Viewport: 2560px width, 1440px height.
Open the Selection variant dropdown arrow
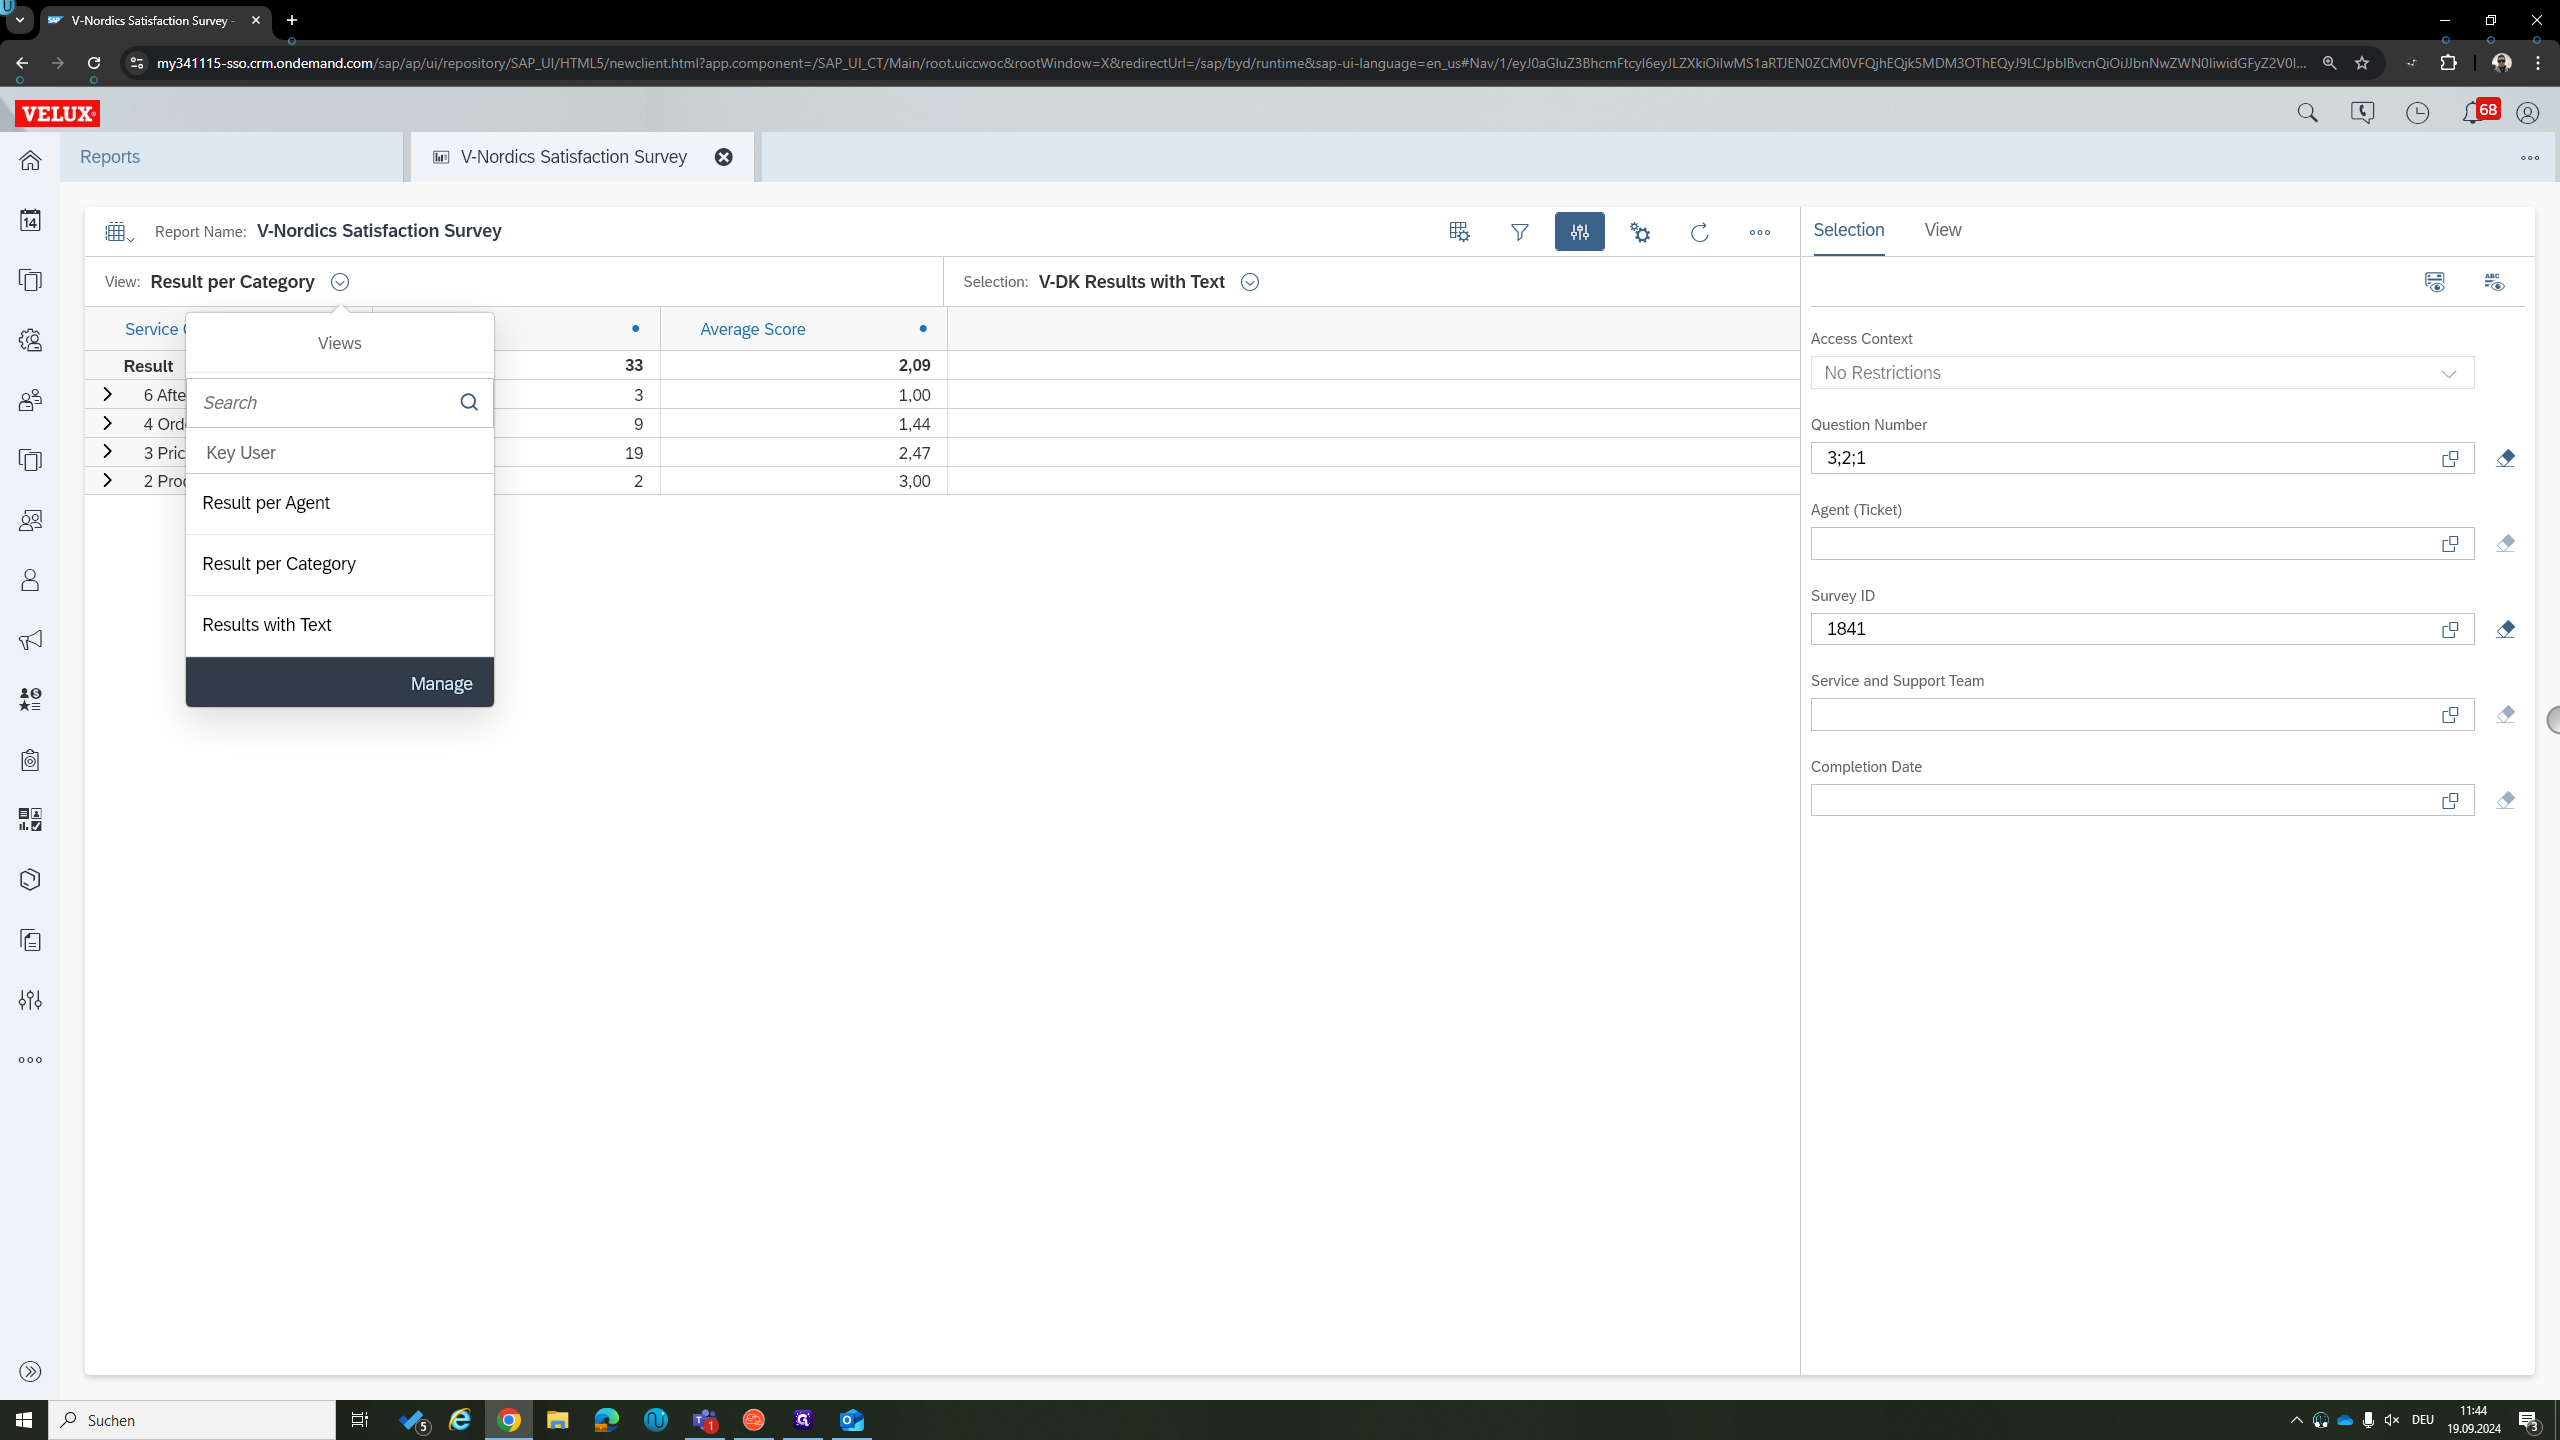1249,282
